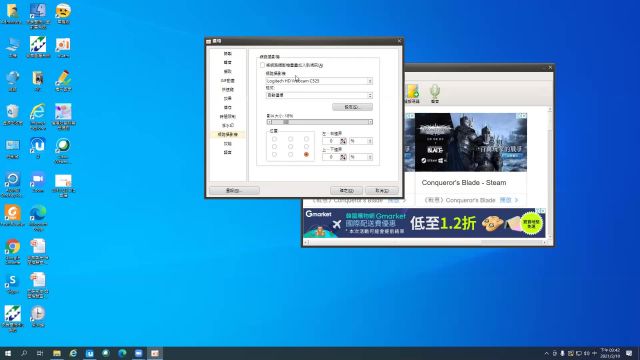Click the confirm button in the settings dialog

tap(346, 191)
